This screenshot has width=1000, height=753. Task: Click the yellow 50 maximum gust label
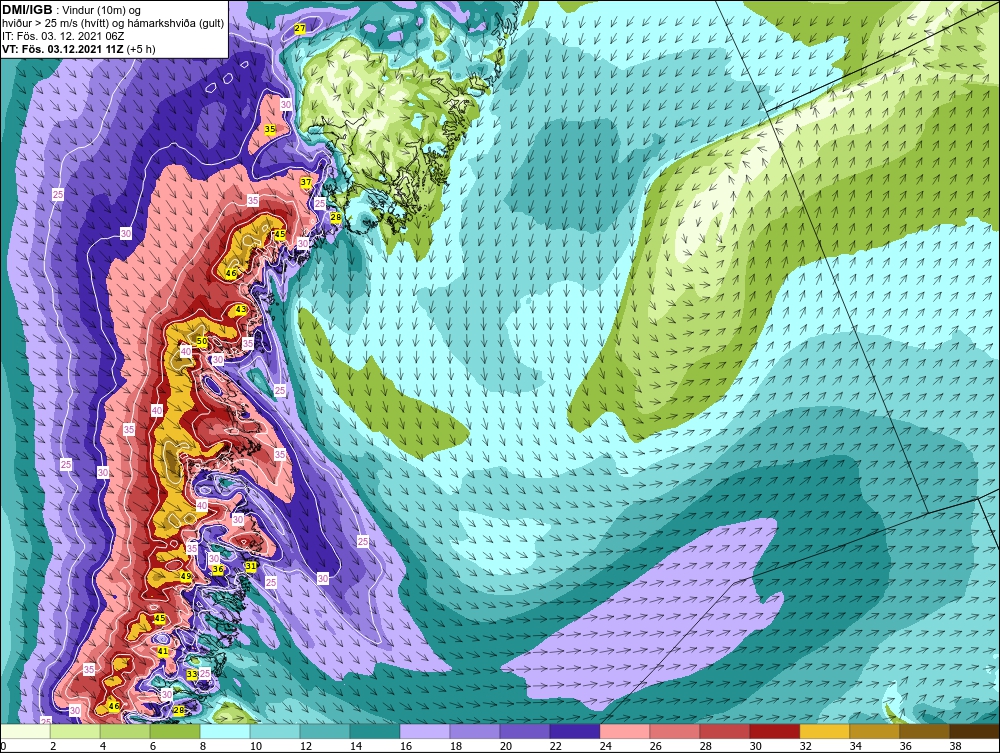(202, 342)
